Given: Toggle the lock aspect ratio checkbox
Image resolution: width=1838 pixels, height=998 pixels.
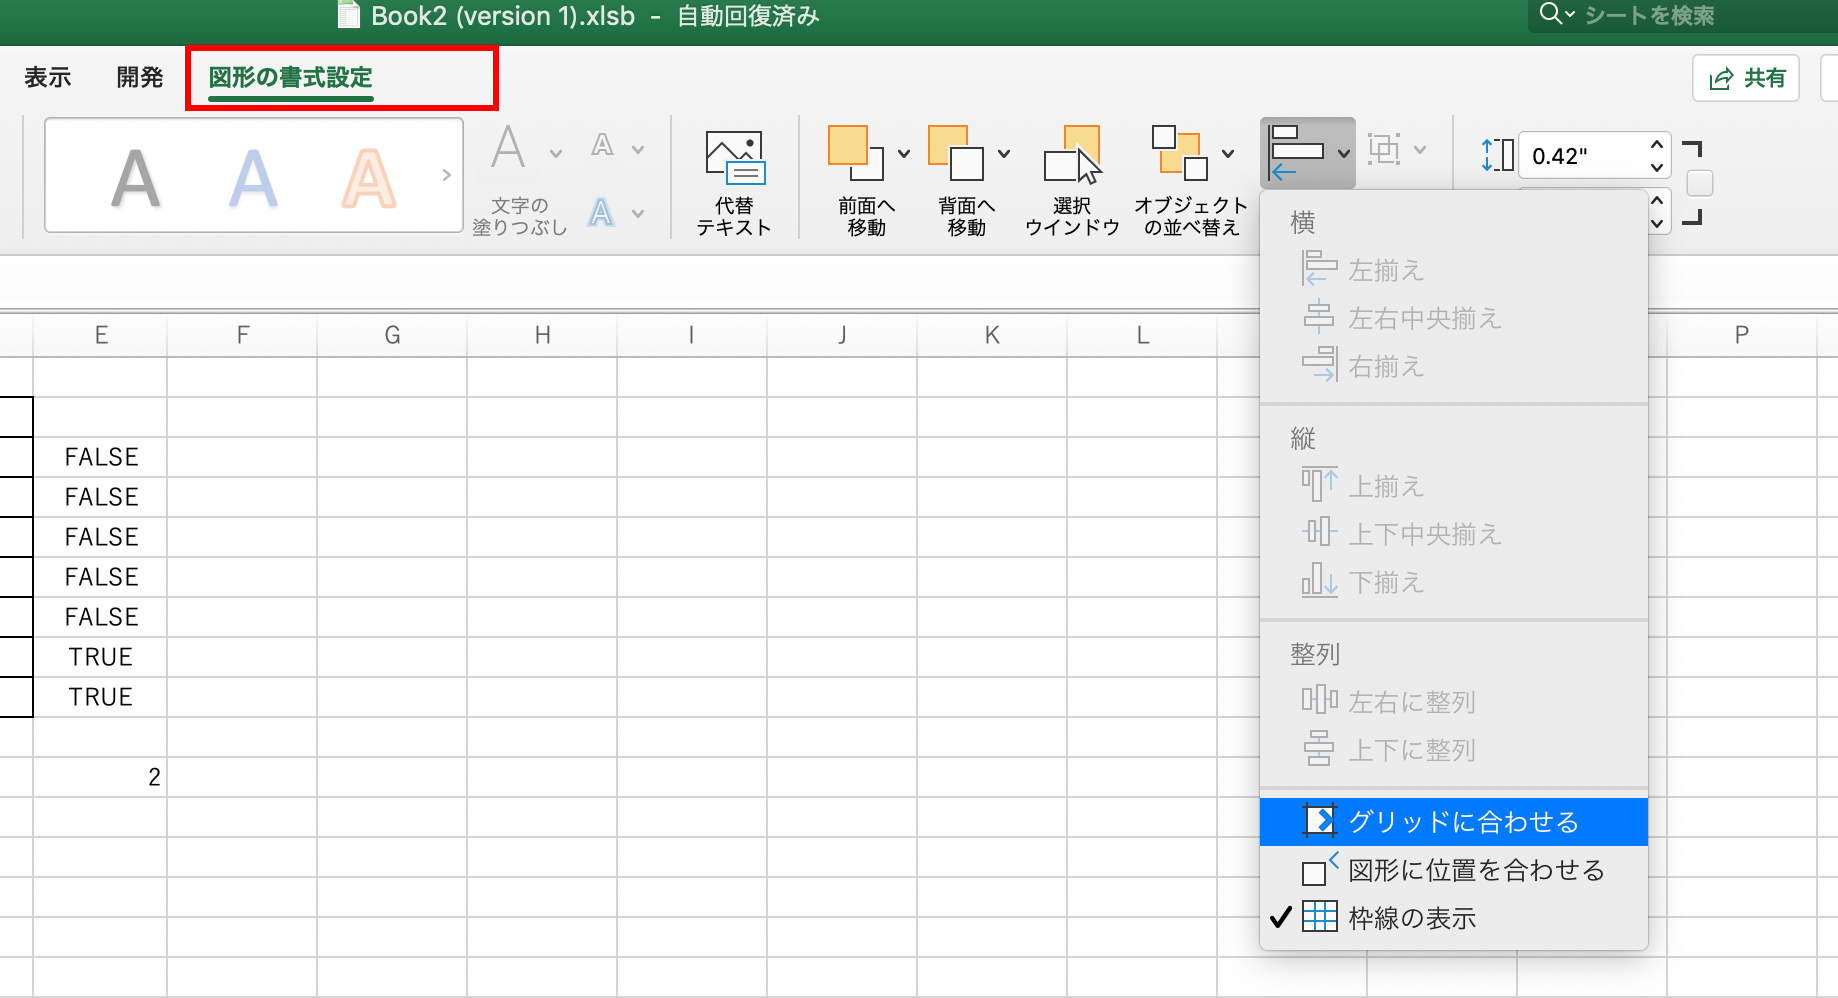Looking at the screenshot, I should (x=1700, y=183).
